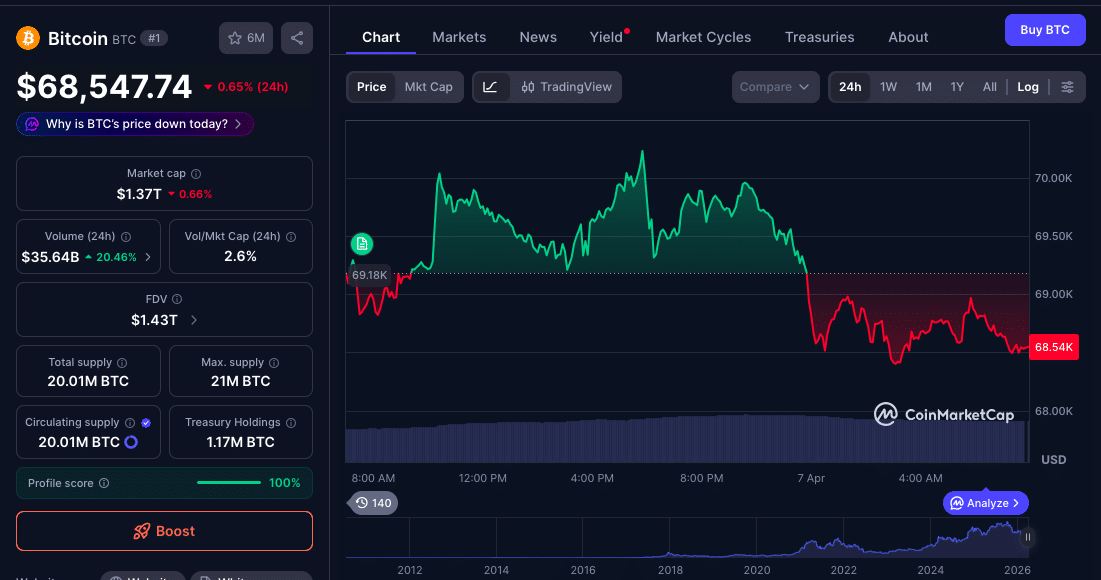Open 'Why is BTC's price down today?' link
This screenshot has height=580, width=1101.
click(x=134, y=123)
